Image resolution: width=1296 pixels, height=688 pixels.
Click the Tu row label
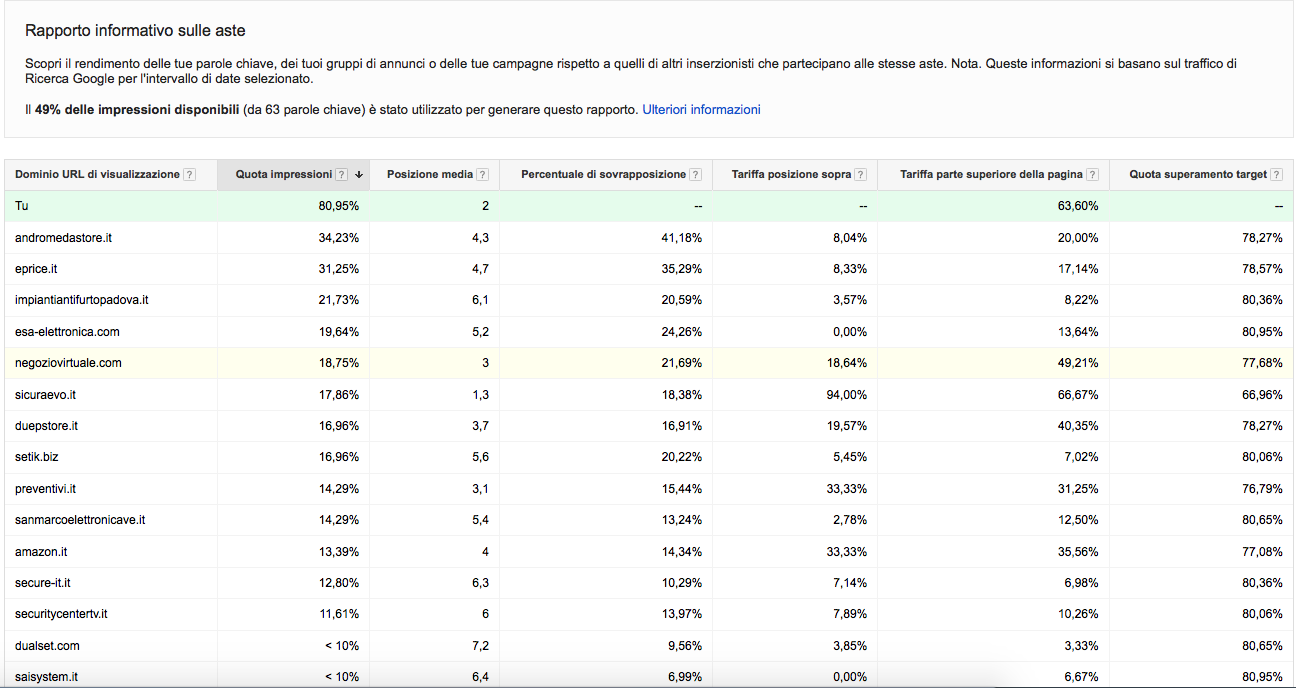click(22, 206)
